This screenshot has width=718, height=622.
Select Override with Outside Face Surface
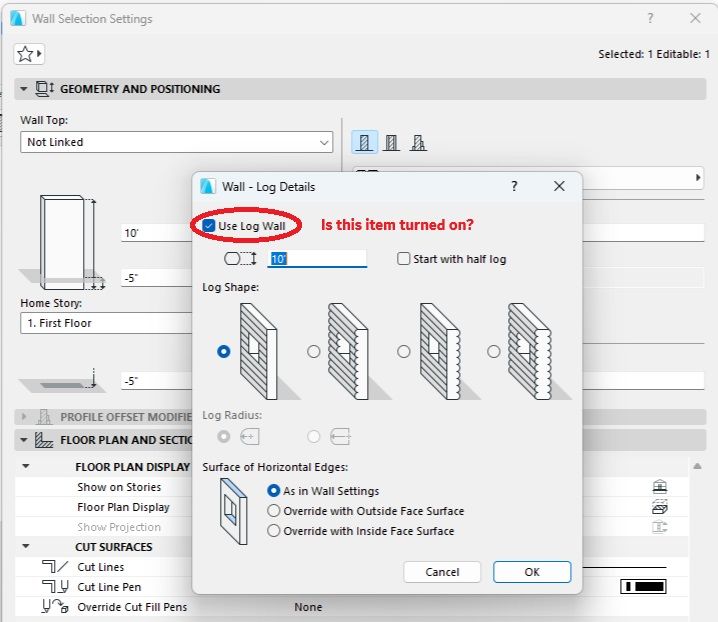(273, 511)
